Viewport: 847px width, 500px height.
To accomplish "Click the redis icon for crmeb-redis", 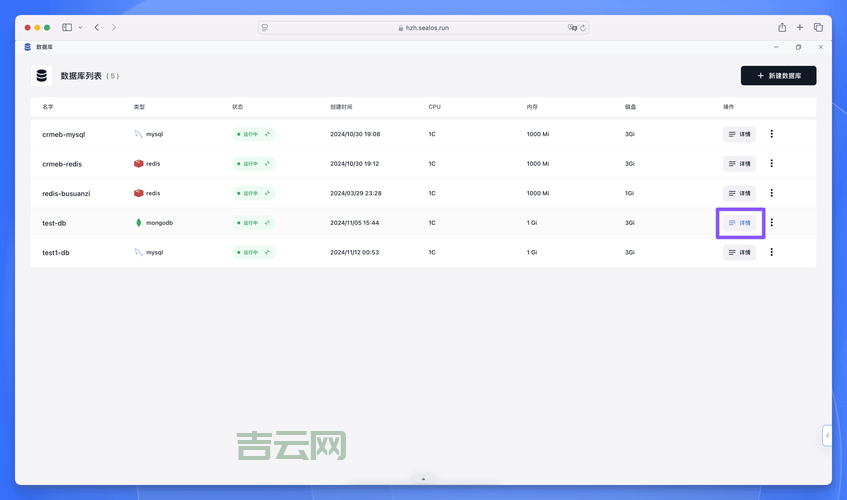I will 139,163.
